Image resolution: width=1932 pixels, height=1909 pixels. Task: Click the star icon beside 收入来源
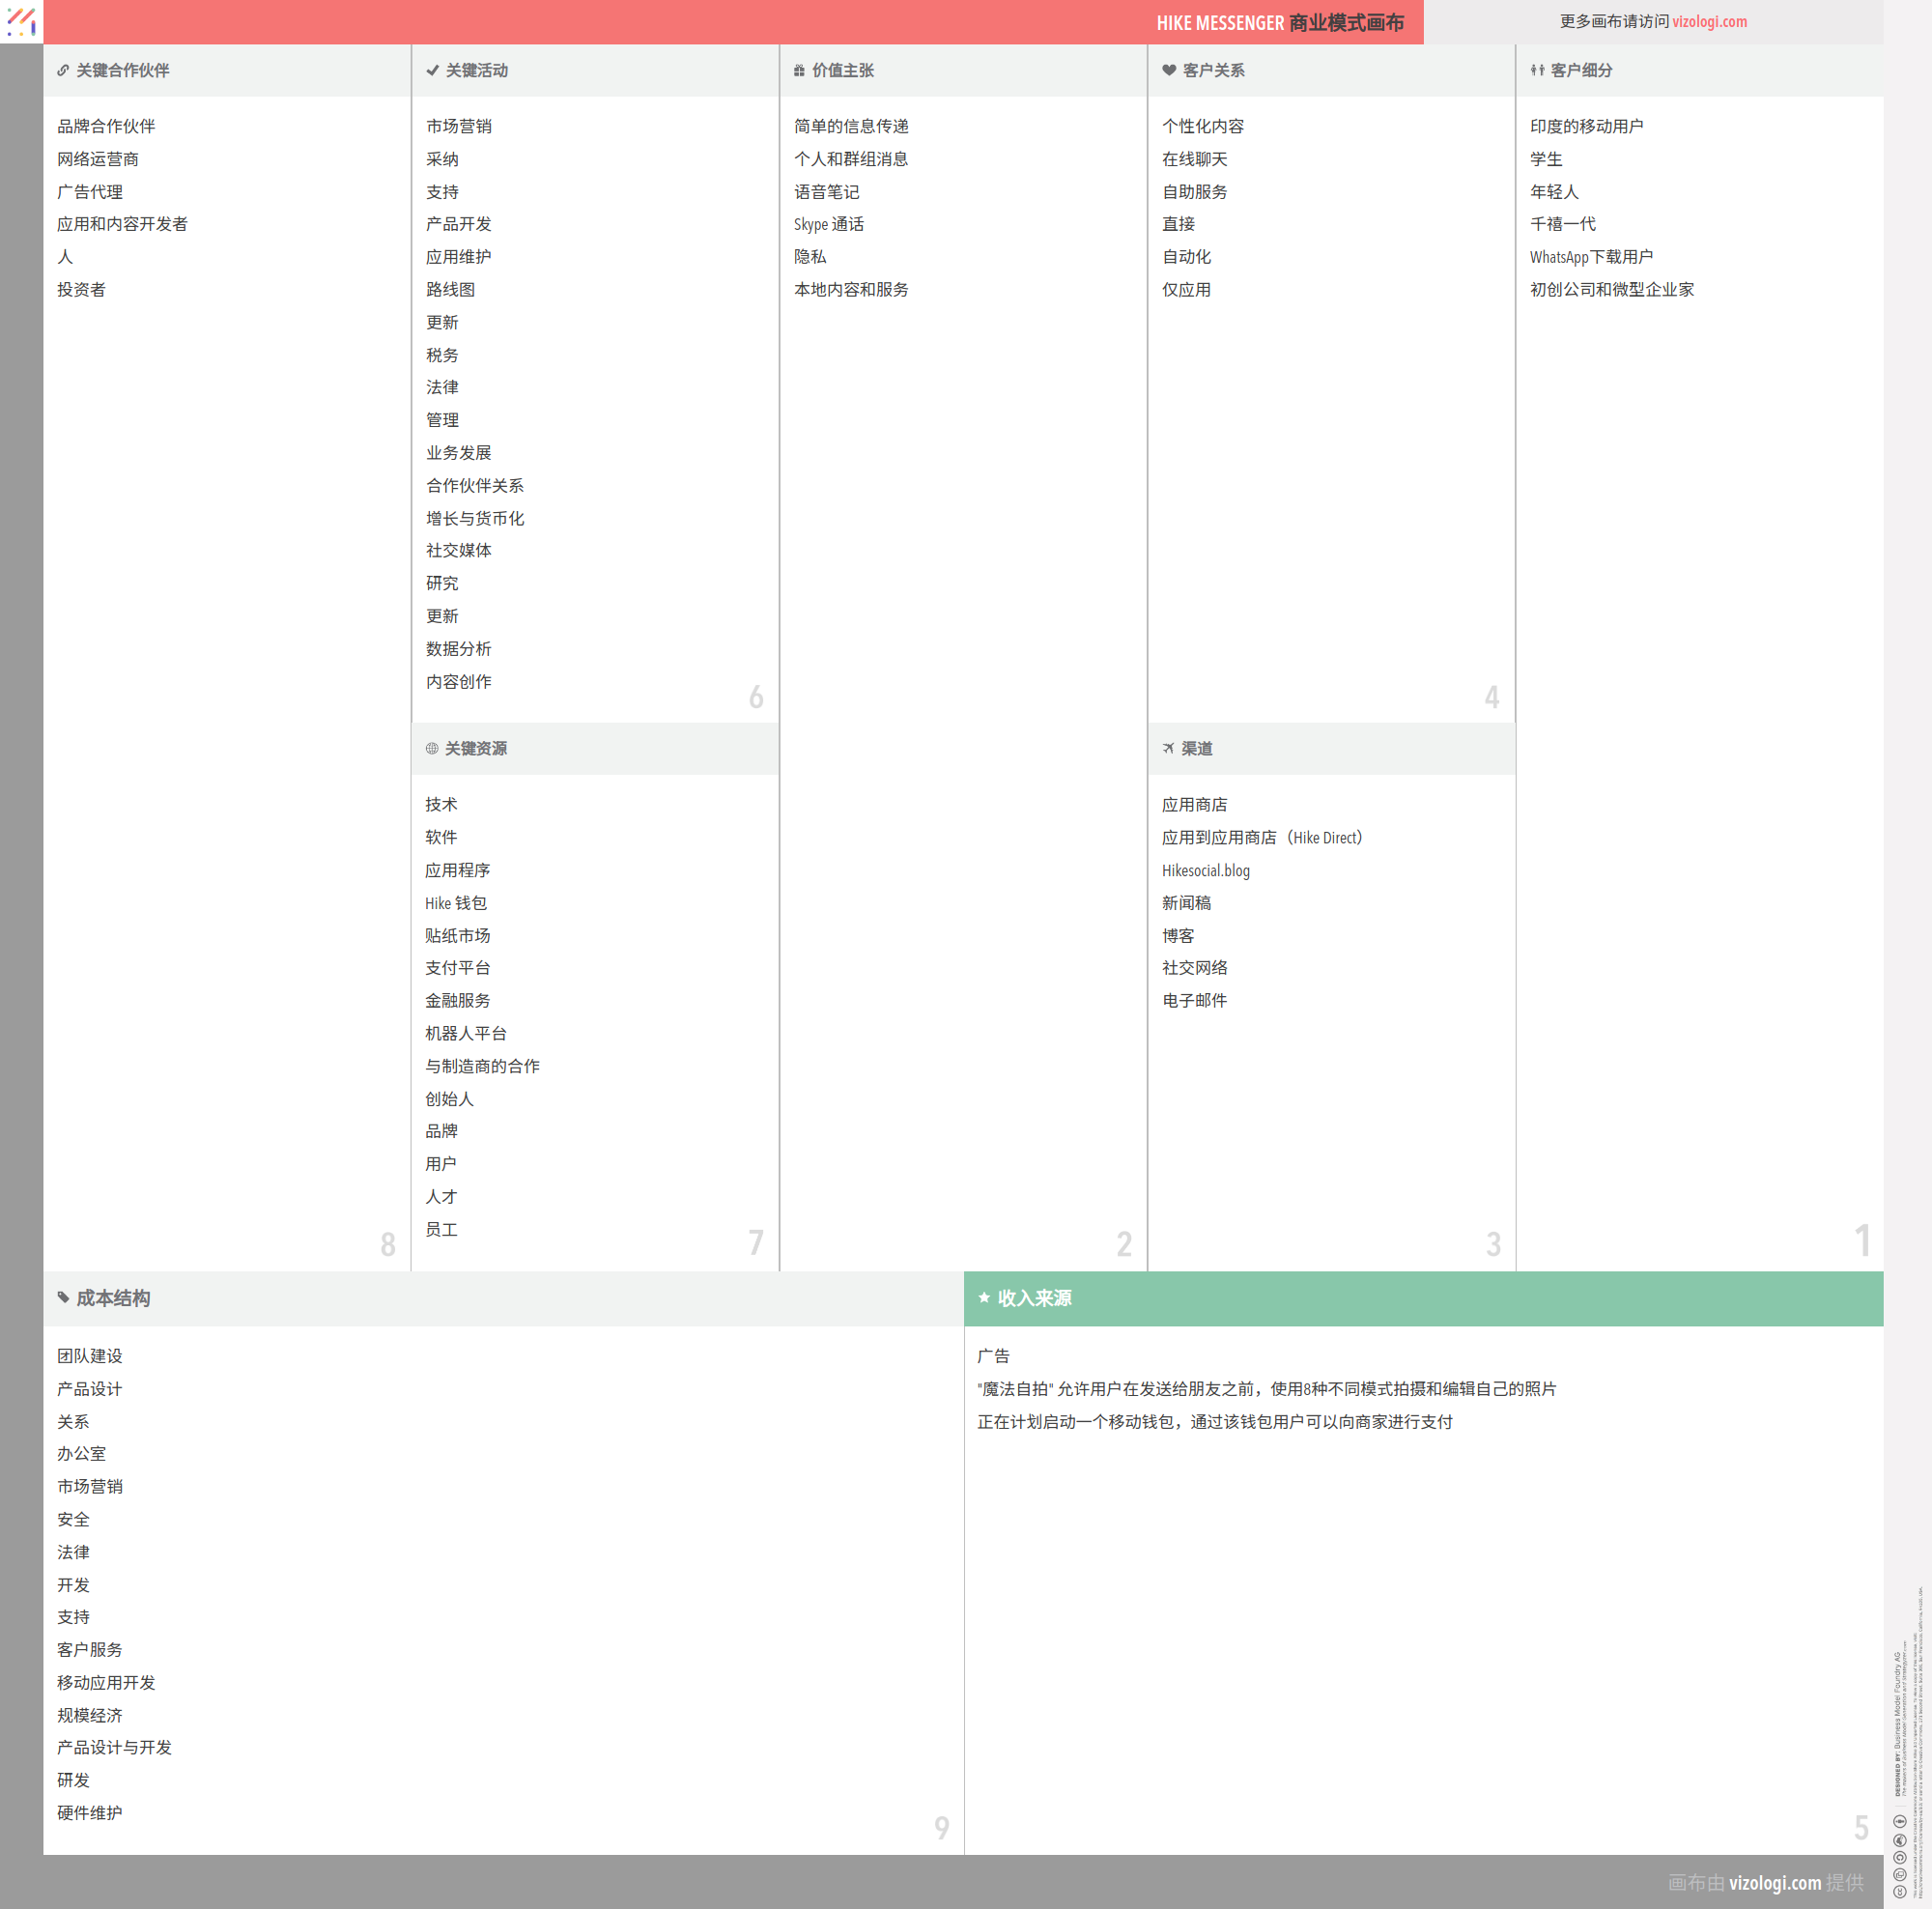click(984, 1298)
